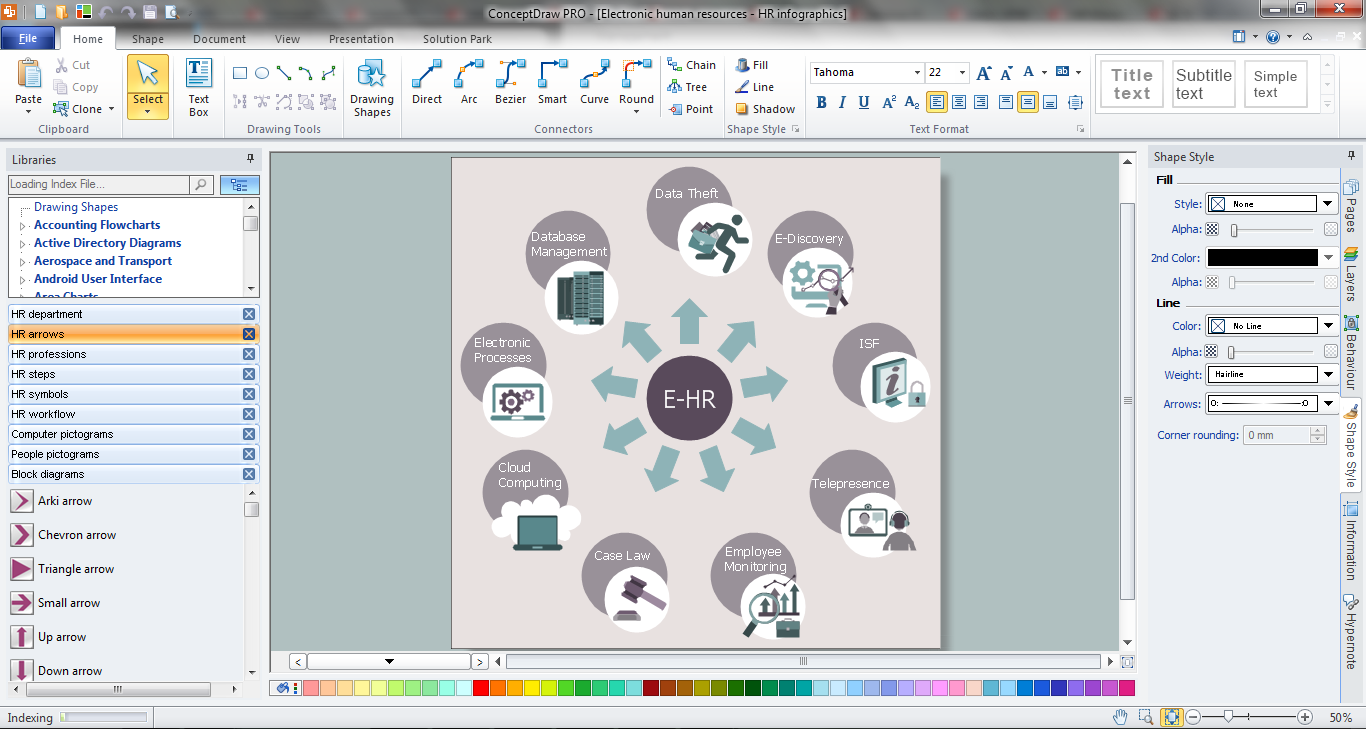Screen dimensions: 1366x729
Task: Toggle Italic text formatting
Action: (x=842, y=102)
